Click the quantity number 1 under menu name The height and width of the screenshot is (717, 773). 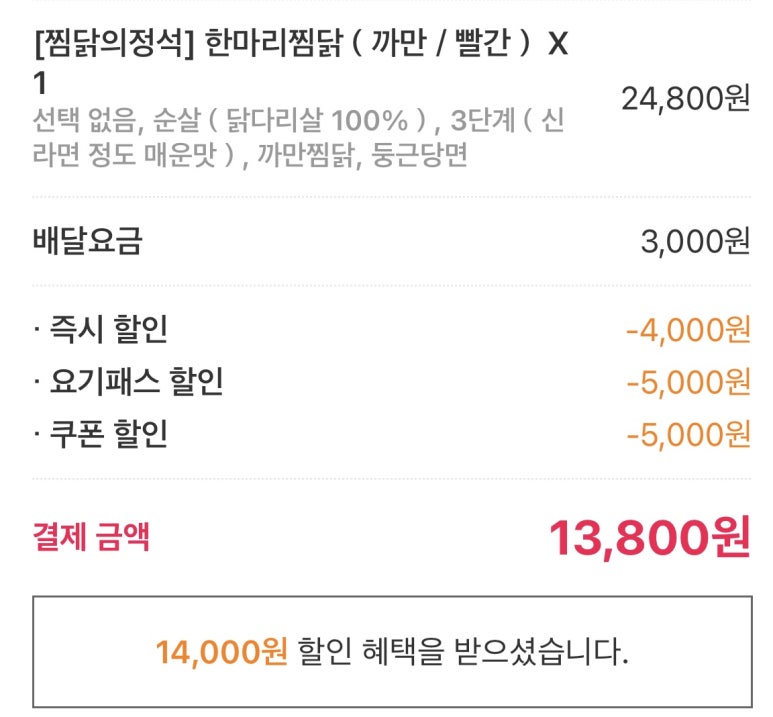click(x=40, y=83)
